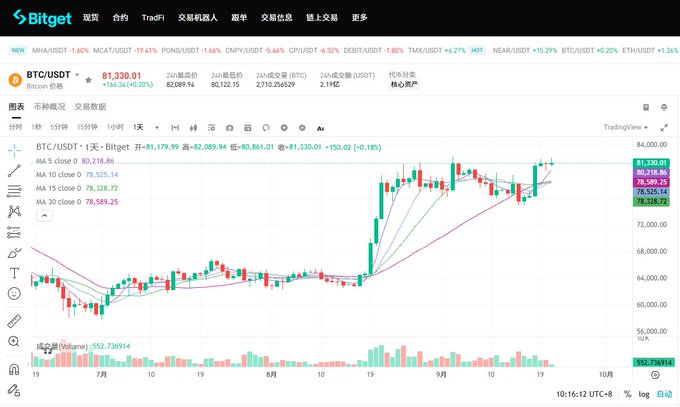Select the 15分钟 interval
Viewport: 680px width, 407px height.
[87, 127]
